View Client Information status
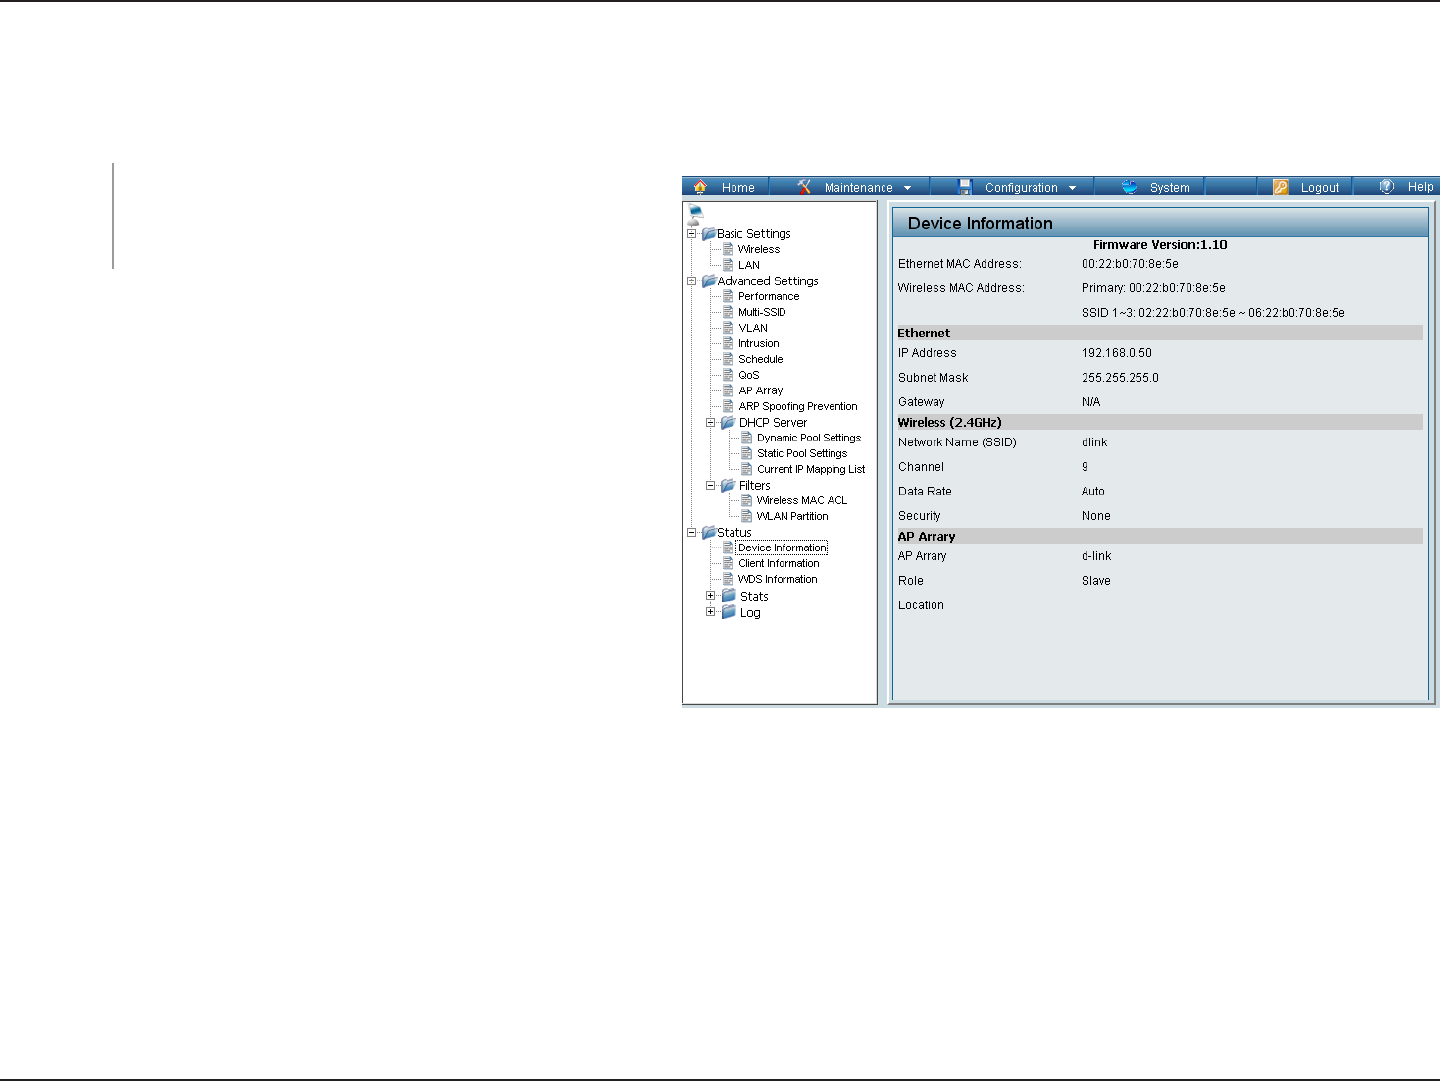 779,563
